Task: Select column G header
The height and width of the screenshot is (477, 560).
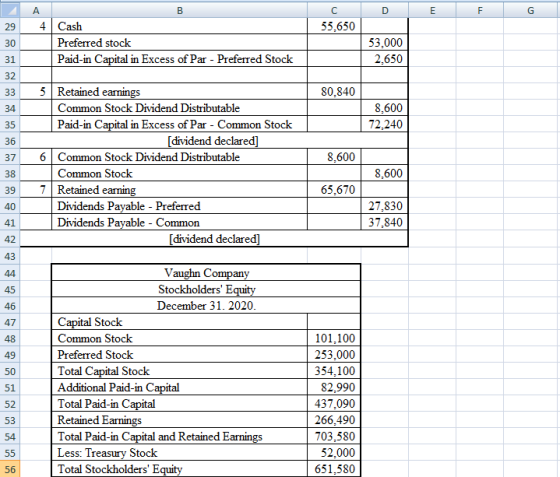Action: (531, 11)
